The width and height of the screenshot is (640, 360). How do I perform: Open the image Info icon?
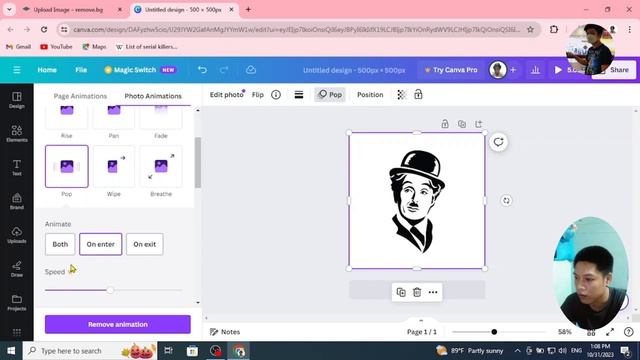tap(276, 95)
